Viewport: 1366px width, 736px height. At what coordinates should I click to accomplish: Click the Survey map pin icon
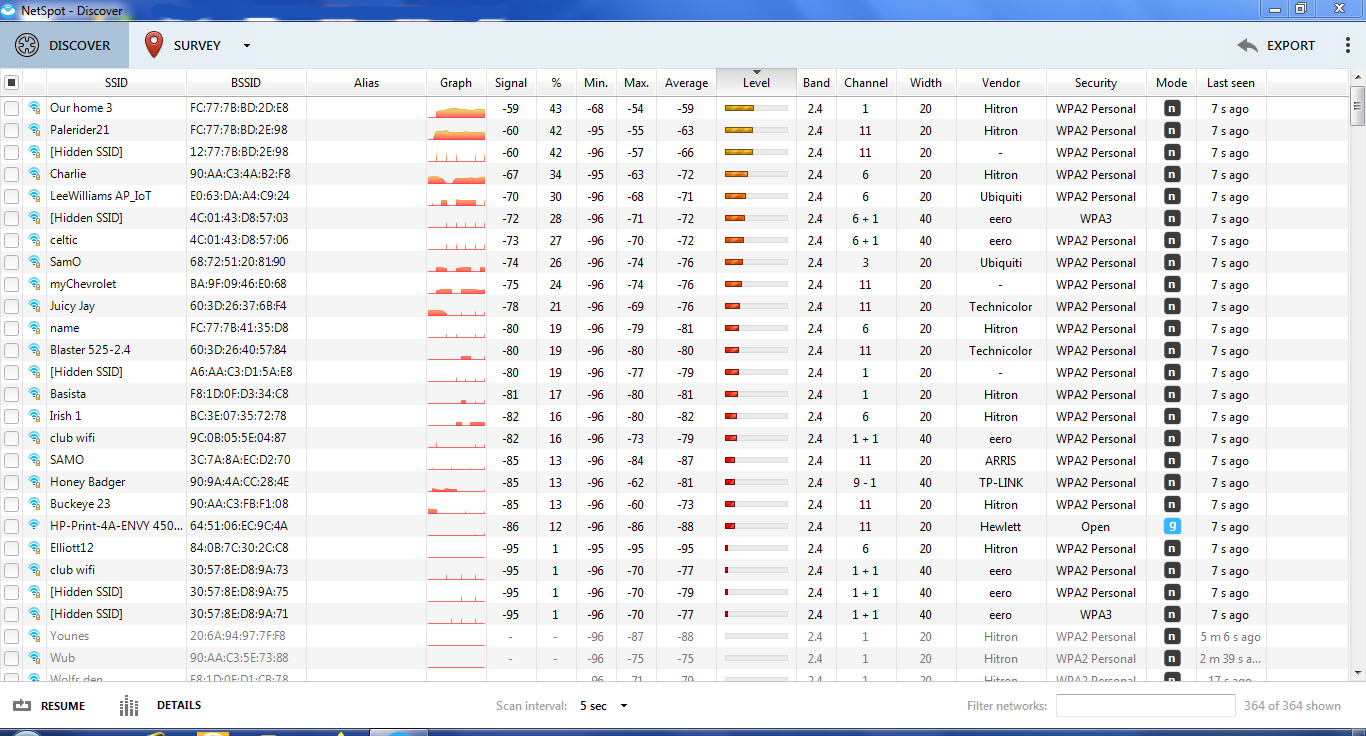154,45
